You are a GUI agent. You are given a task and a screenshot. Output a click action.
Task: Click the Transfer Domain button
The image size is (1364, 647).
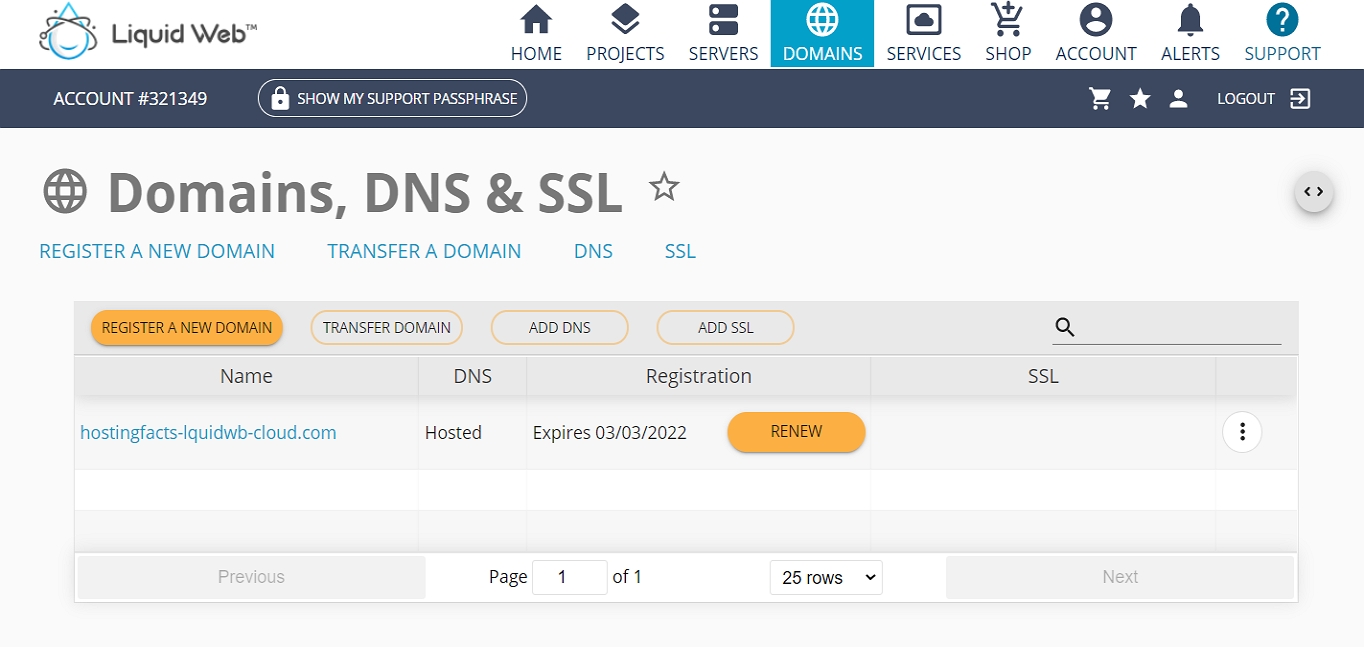pos(387,328)
